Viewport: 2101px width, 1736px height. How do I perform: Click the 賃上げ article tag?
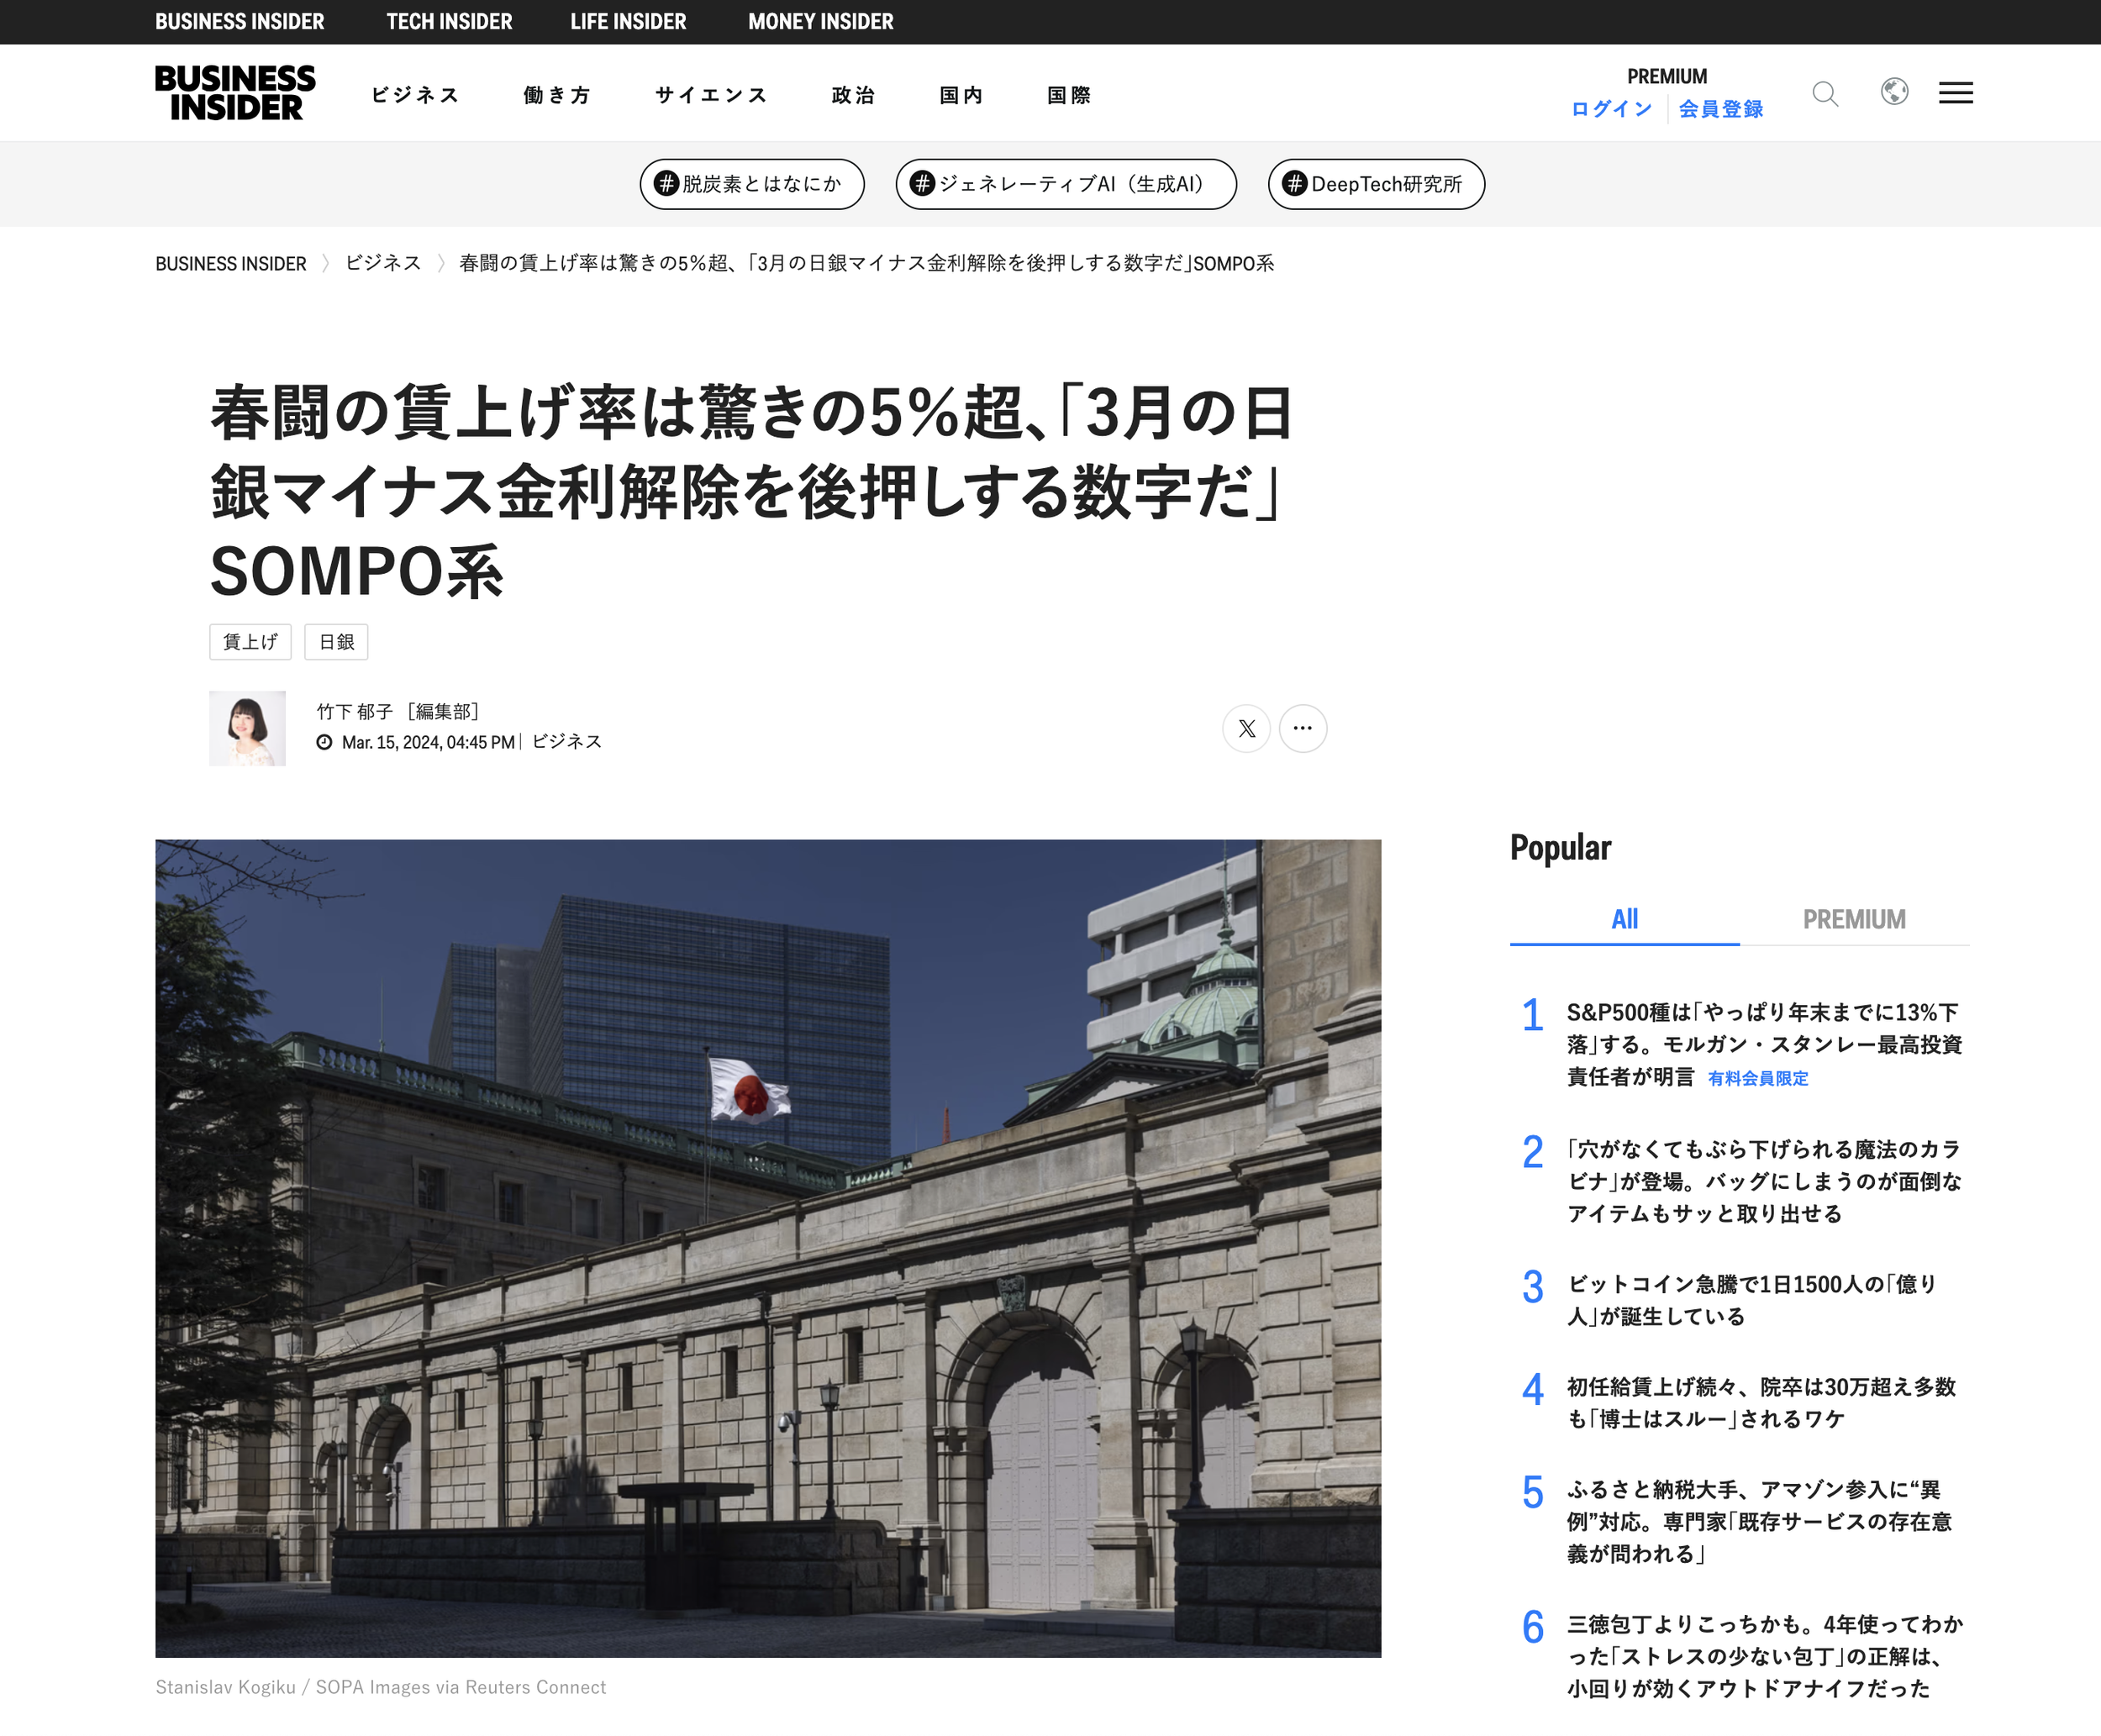(250, 642)
